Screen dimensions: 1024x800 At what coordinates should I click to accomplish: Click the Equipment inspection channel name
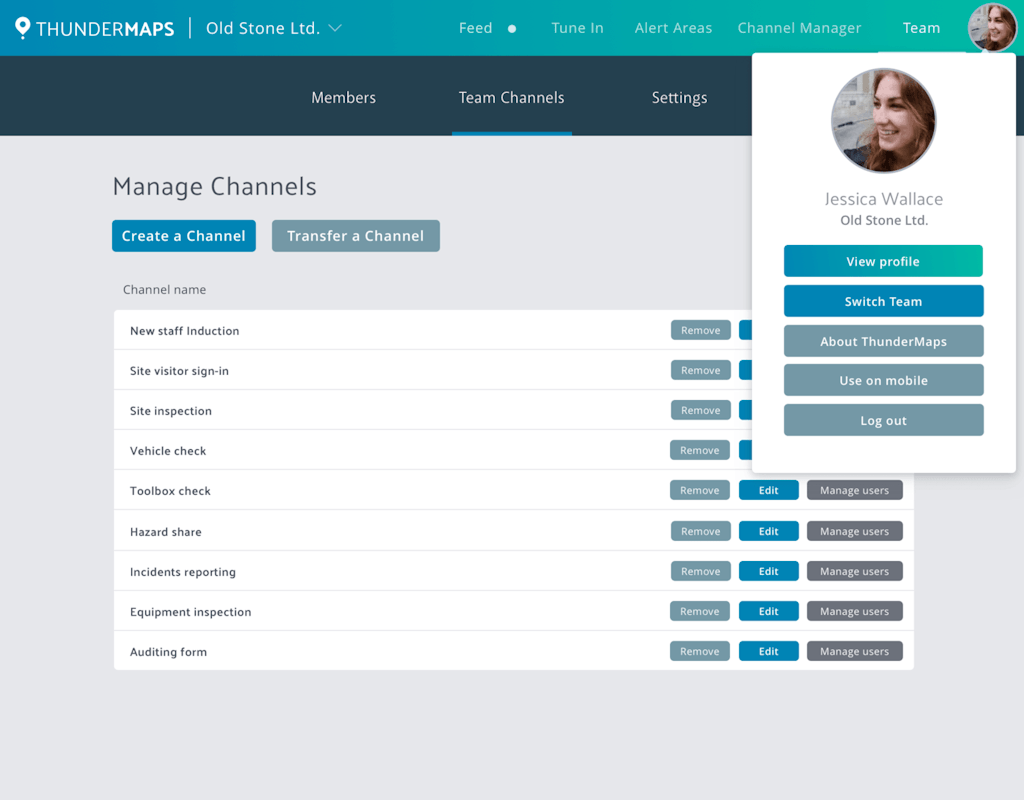[x=191, y=612]
